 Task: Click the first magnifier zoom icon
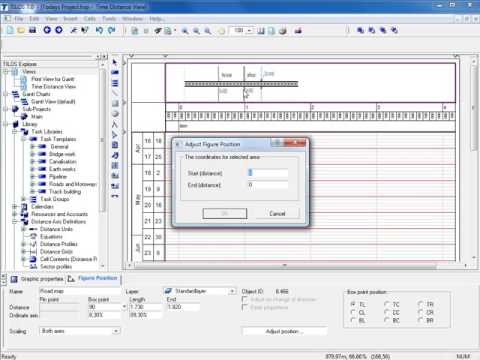click(185, 31)
